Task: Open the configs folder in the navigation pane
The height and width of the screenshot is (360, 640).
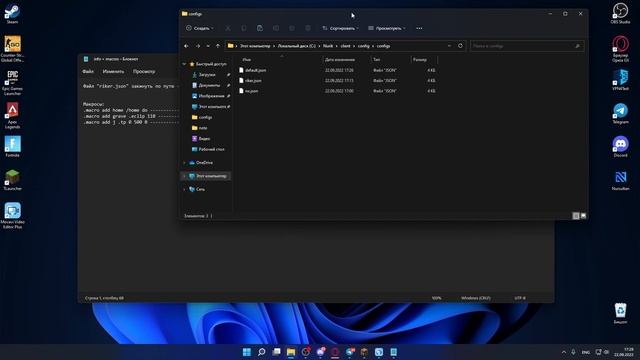Action: [205, 117]
